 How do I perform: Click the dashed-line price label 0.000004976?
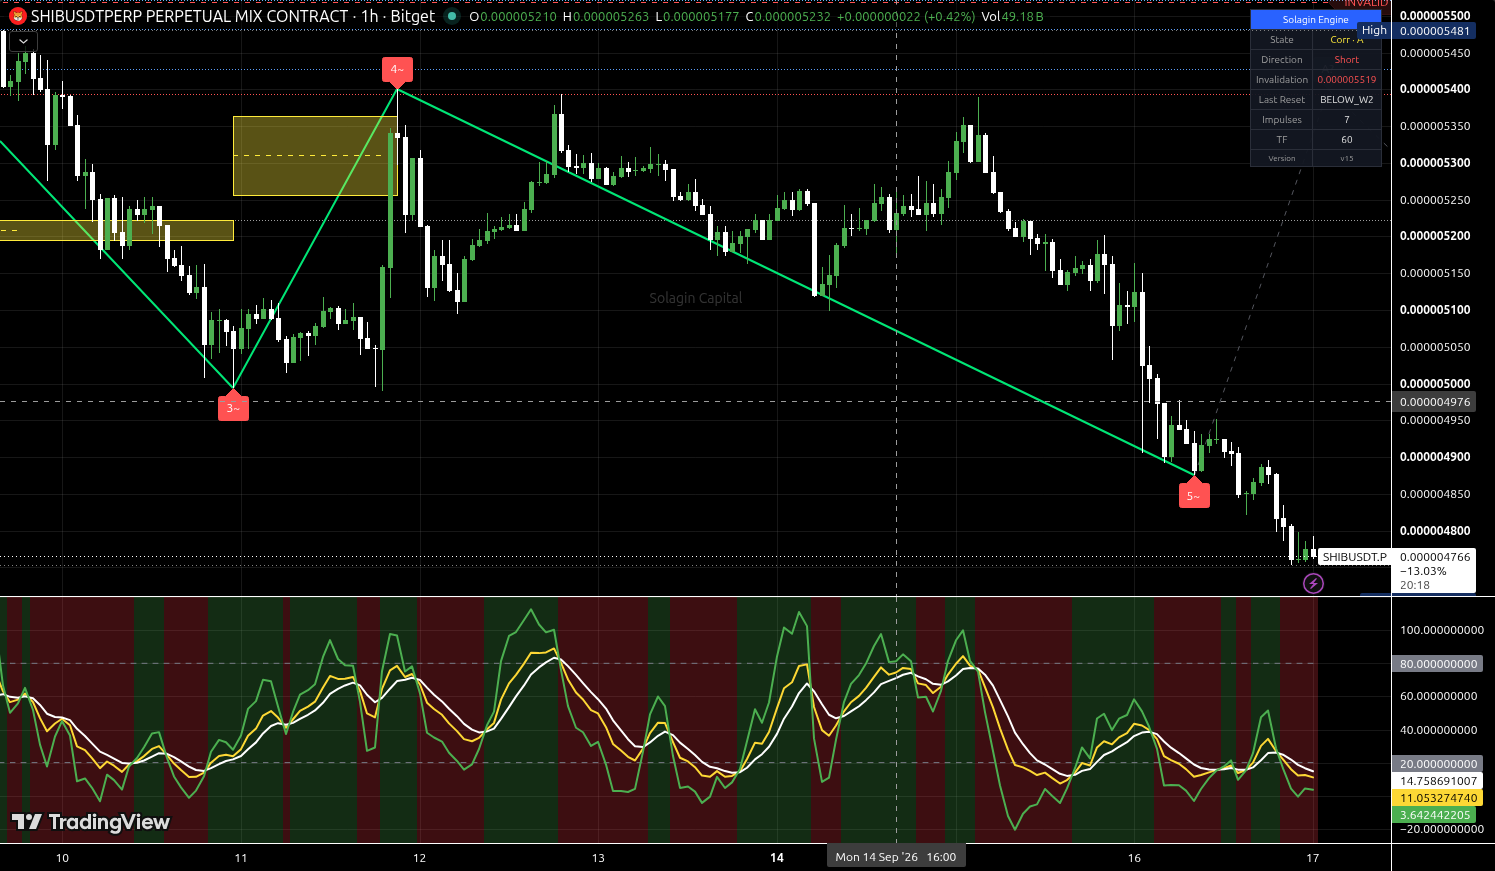[1434, 402]
